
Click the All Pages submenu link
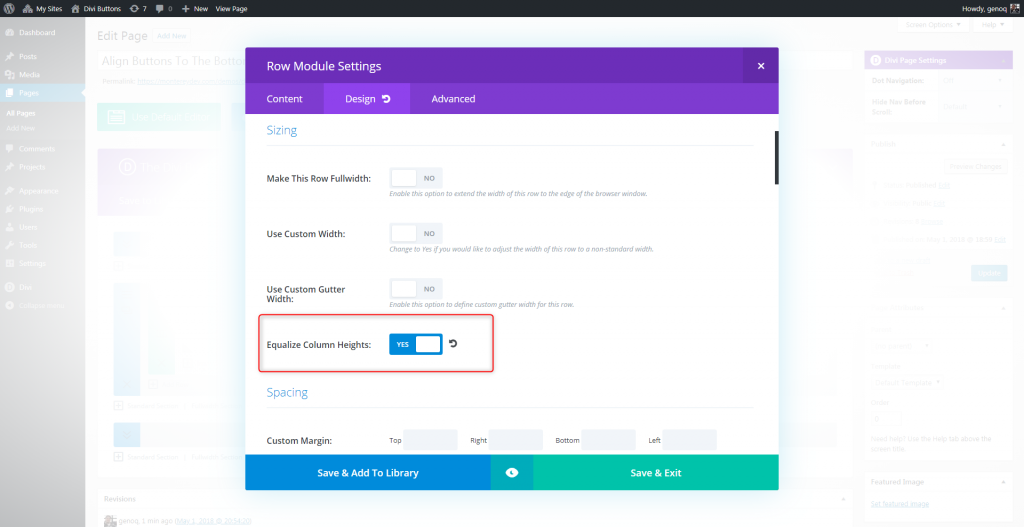coord(21,114)
